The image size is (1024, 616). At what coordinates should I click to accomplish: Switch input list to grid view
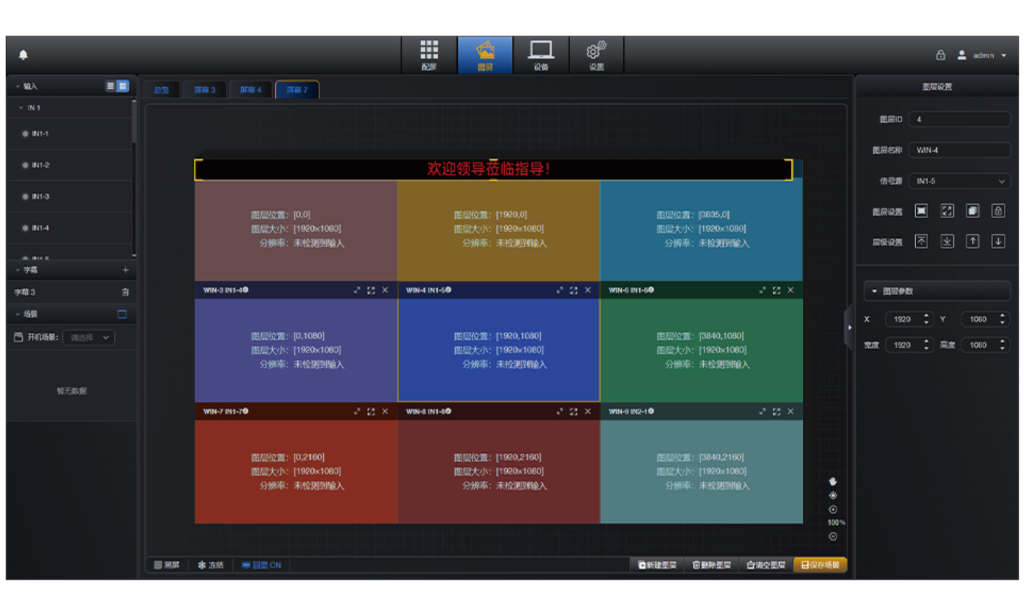click(x=123, y=86)
